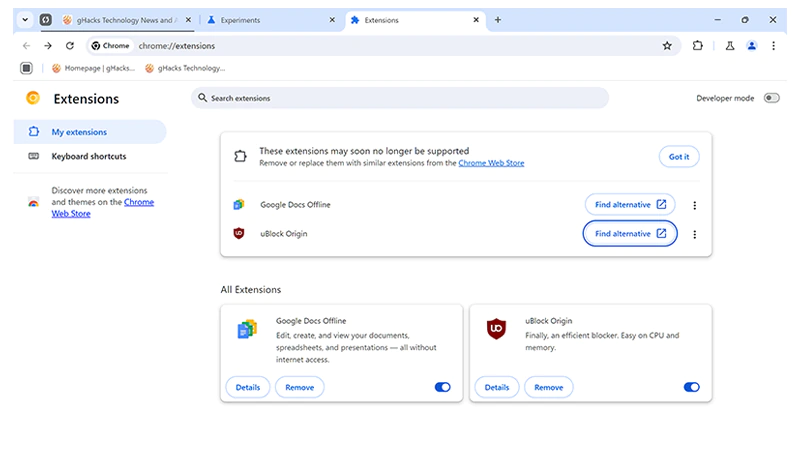This screenshot has width=800, height=467.
Task: Open the Chrome Labs flask icon
Action: pos(730,46)
